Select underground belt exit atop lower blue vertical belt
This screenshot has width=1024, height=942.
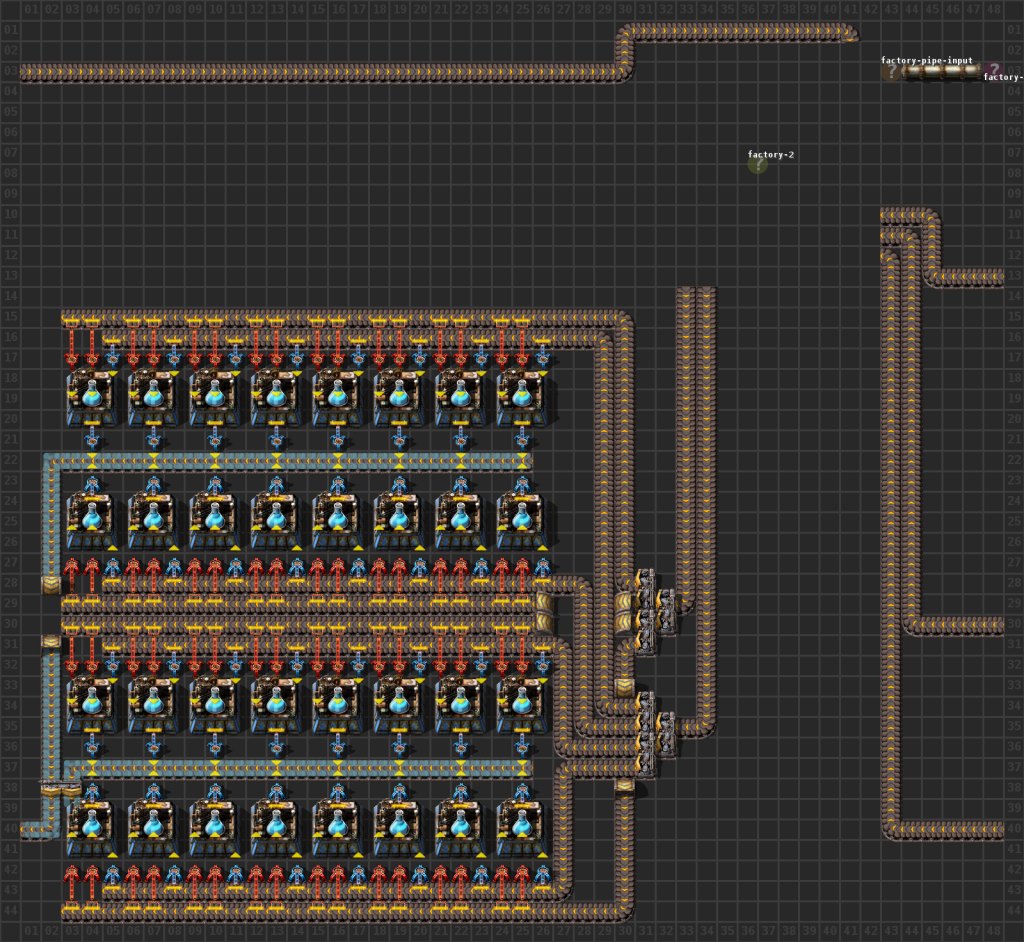tap(51, 643)
